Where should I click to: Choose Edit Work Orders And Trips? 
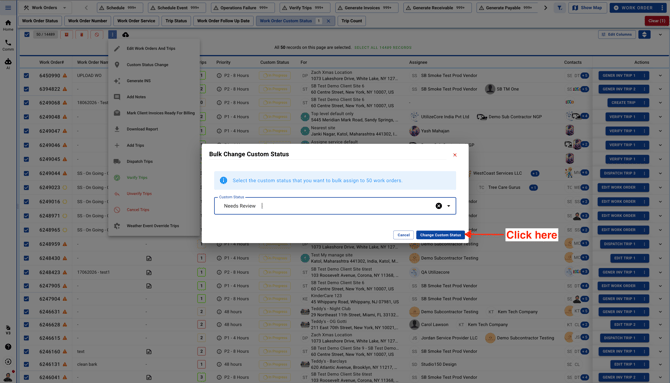point(154,48)
